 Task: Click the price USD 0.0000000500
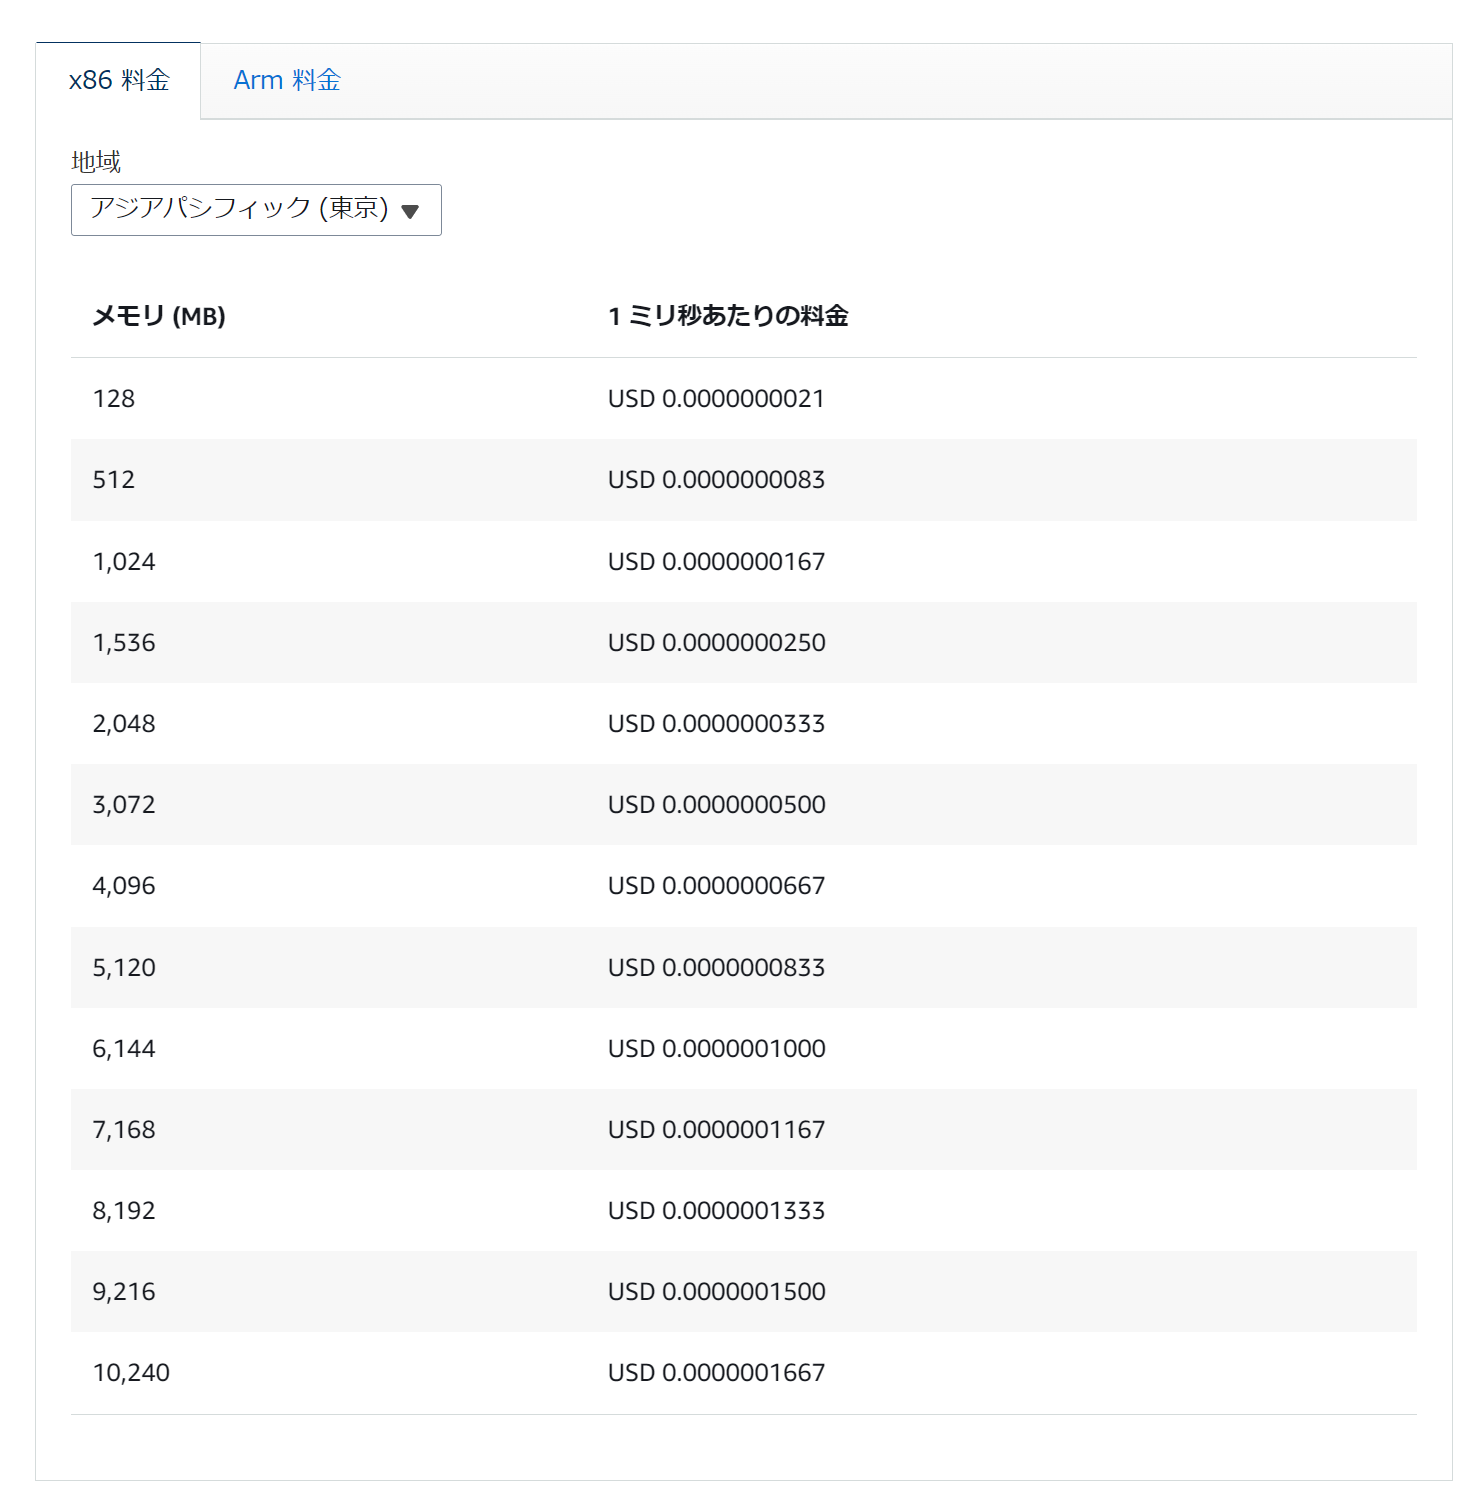click(x=716, y=804)
